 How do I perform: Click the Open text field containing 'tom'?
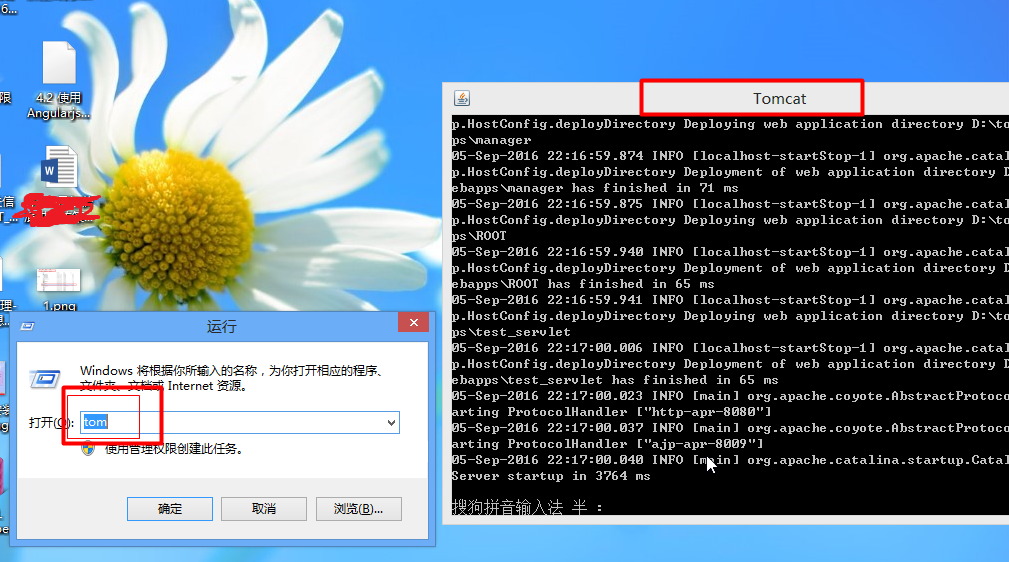[x=240, y=422]
